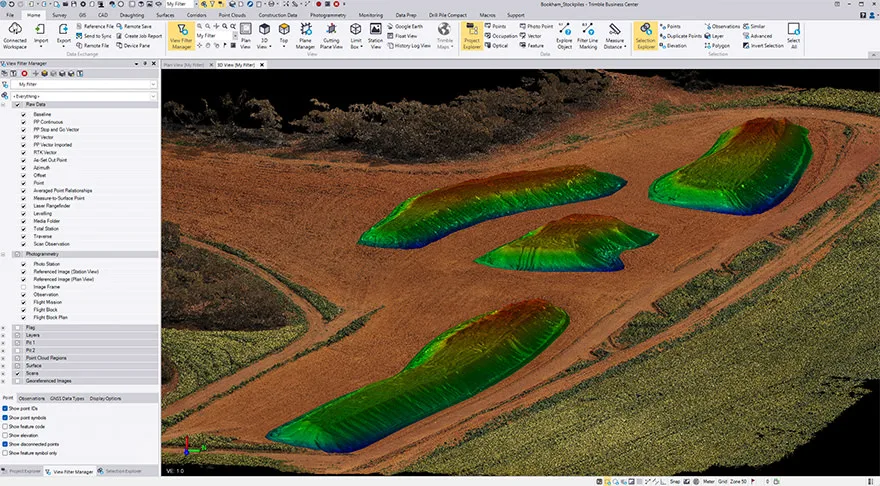
Task: Enable the Show elevation checkbox
Action: pos(5,435)
